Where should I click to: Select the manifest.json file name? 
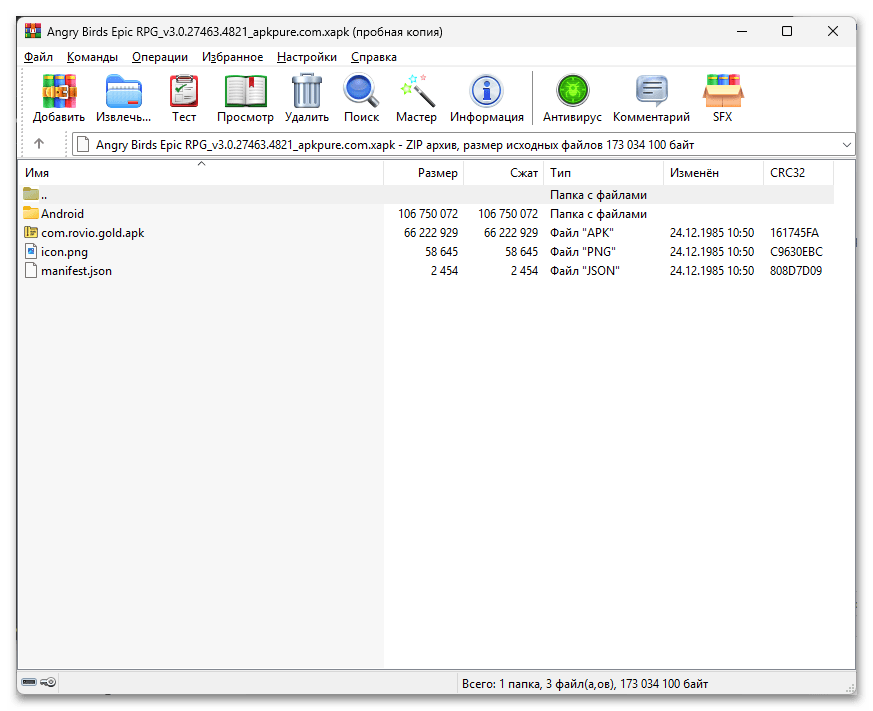pyautogui.click(x=76, y=271)
